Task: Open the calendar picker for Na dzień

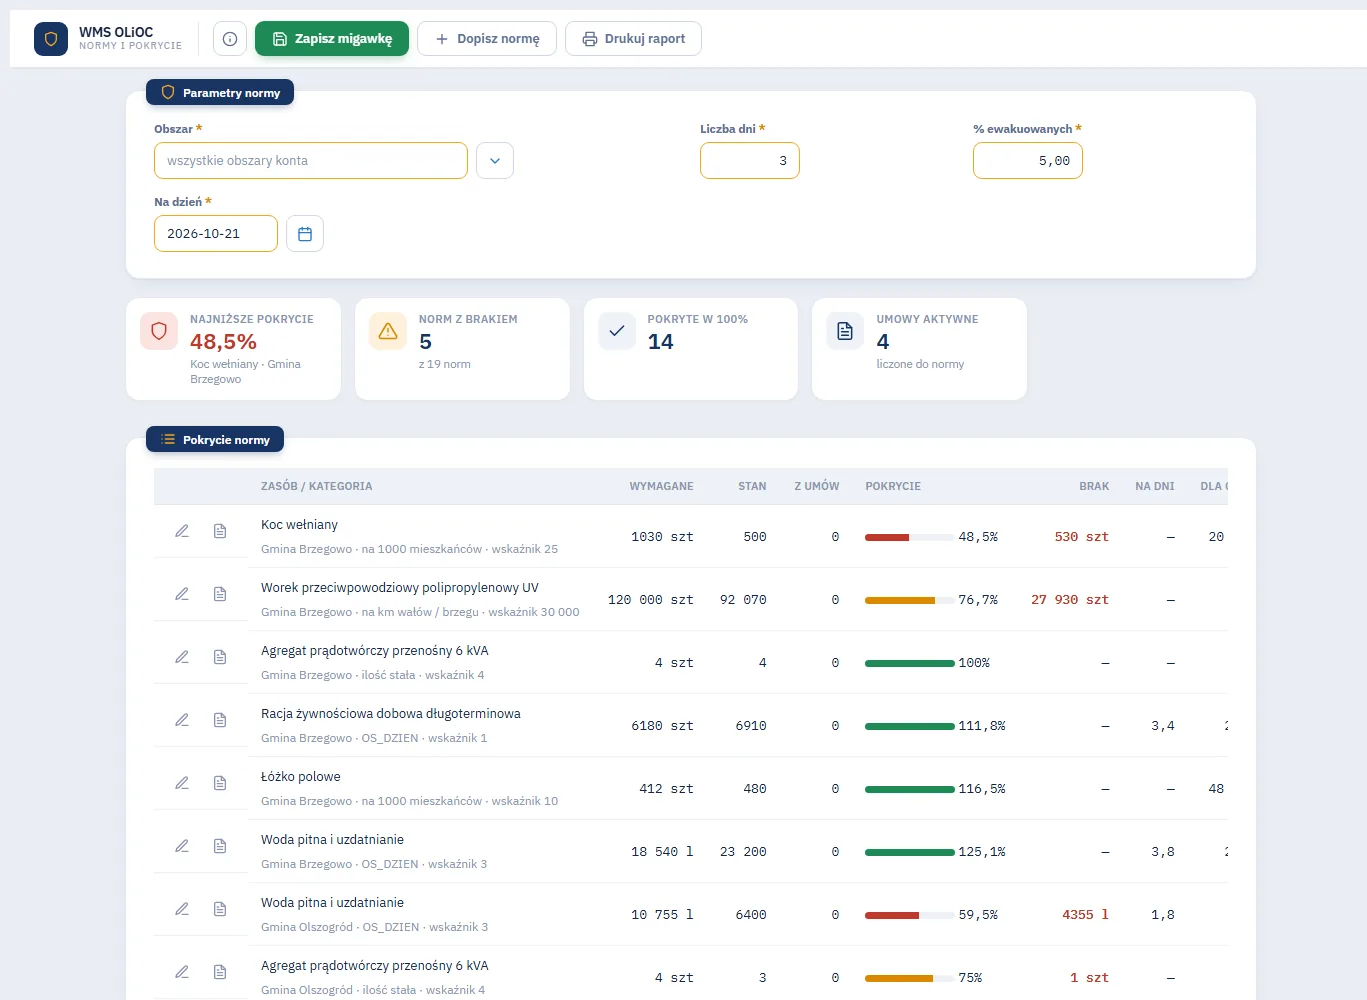Action: [x=305, y=234]
